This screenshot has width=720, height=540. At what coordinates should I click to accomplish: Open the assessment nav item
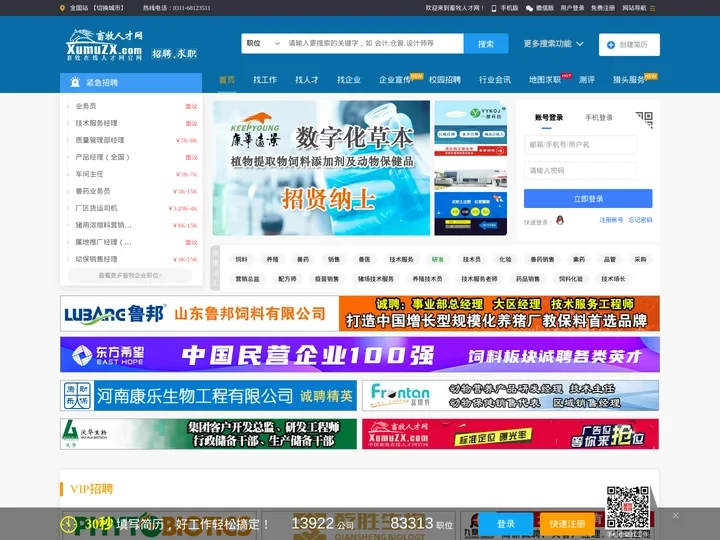pyautogui.click(x=587, y=80)
